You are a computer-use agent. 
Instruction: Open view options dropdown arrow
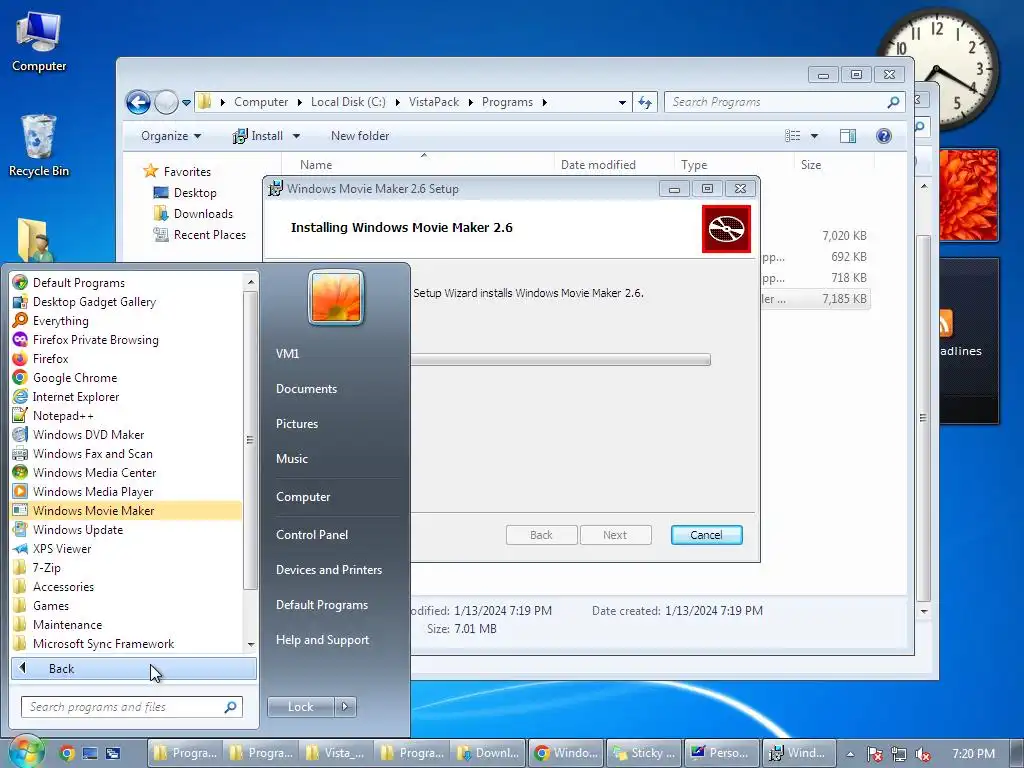814,136
